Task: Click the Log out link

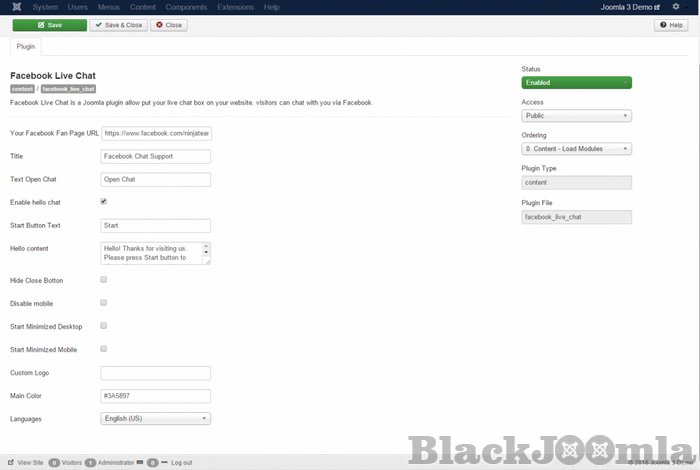Action: point(180,463)
